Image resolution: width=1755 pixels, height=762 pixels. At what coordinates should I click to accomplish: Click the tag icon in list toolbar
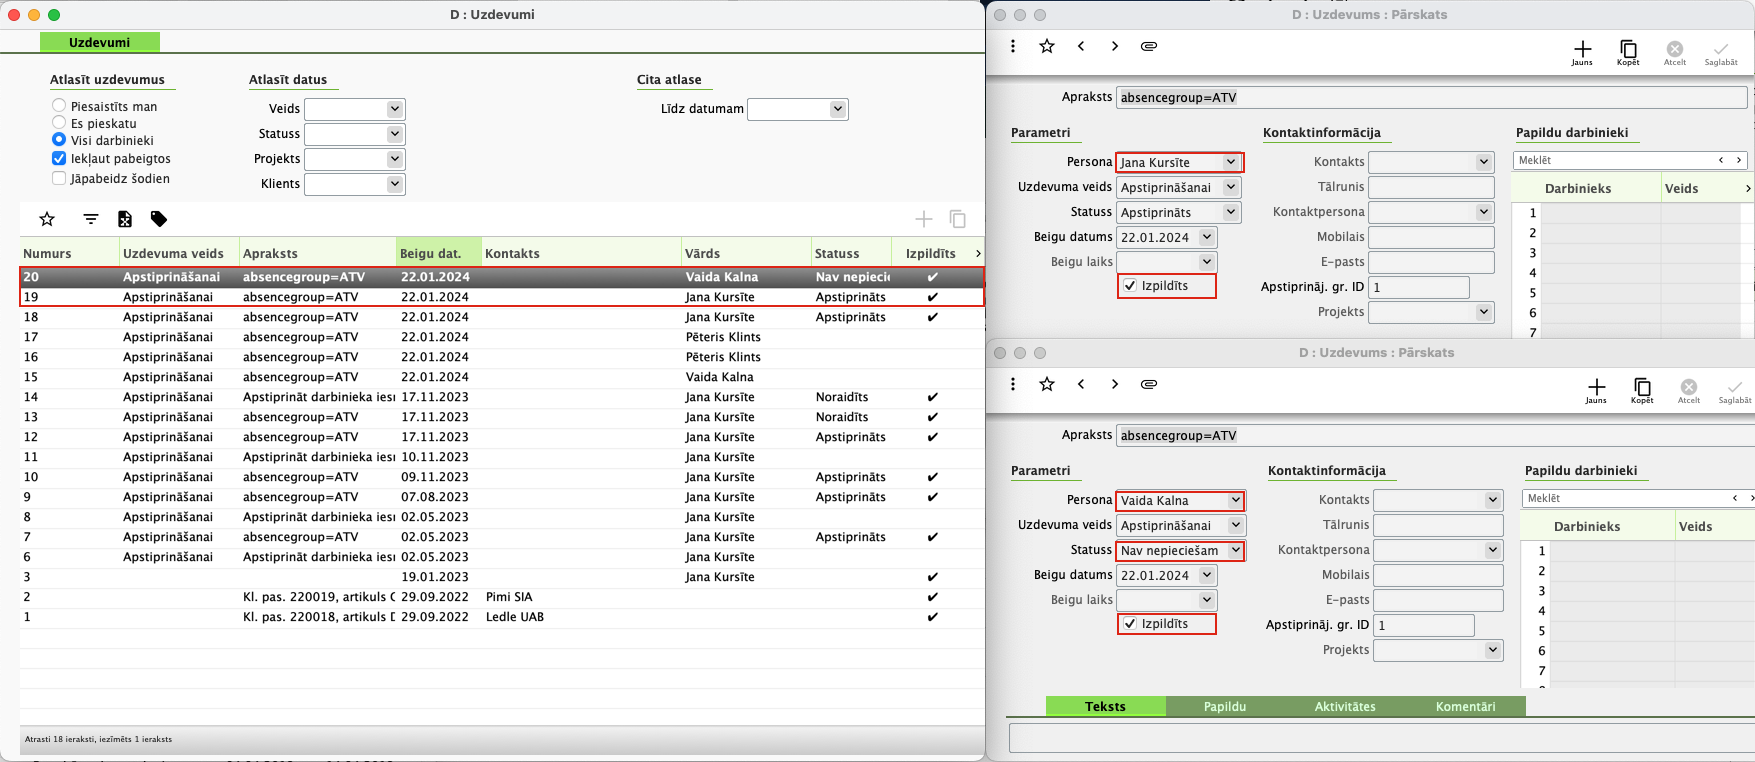159,219
